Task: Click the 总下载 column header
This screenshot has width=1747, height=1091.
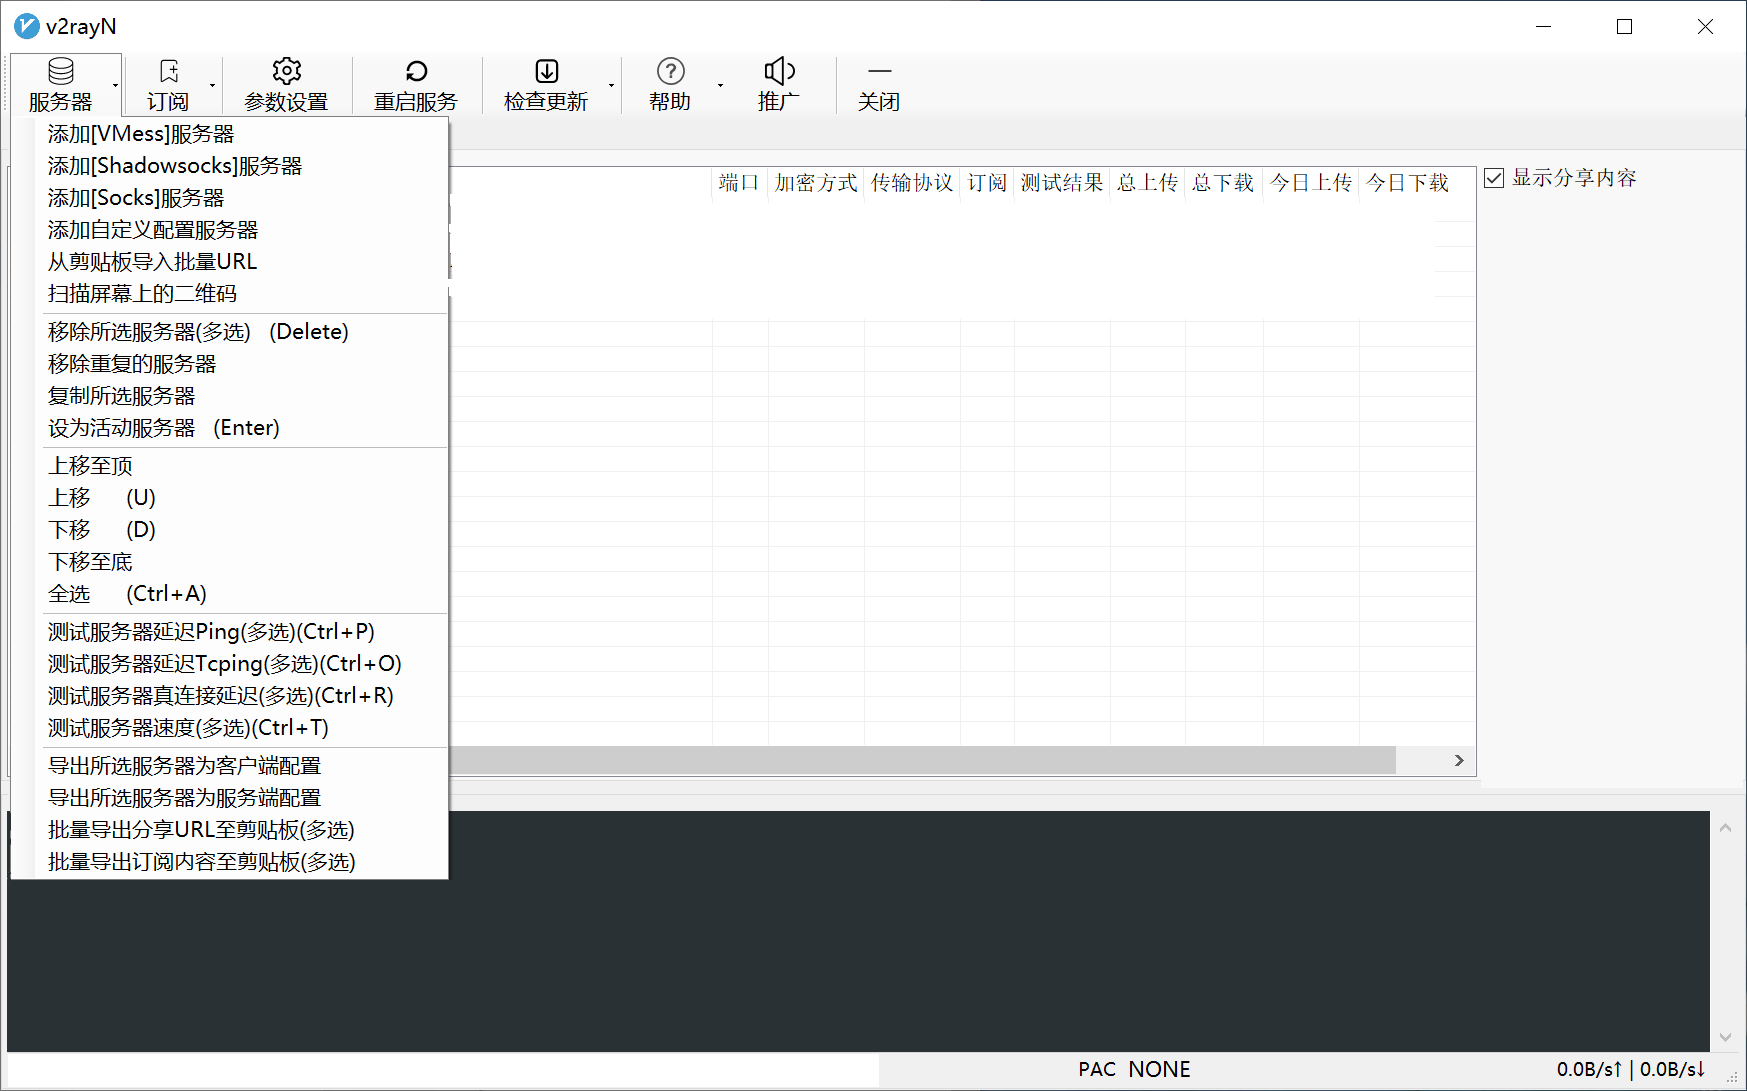Action: point(1223,183)
